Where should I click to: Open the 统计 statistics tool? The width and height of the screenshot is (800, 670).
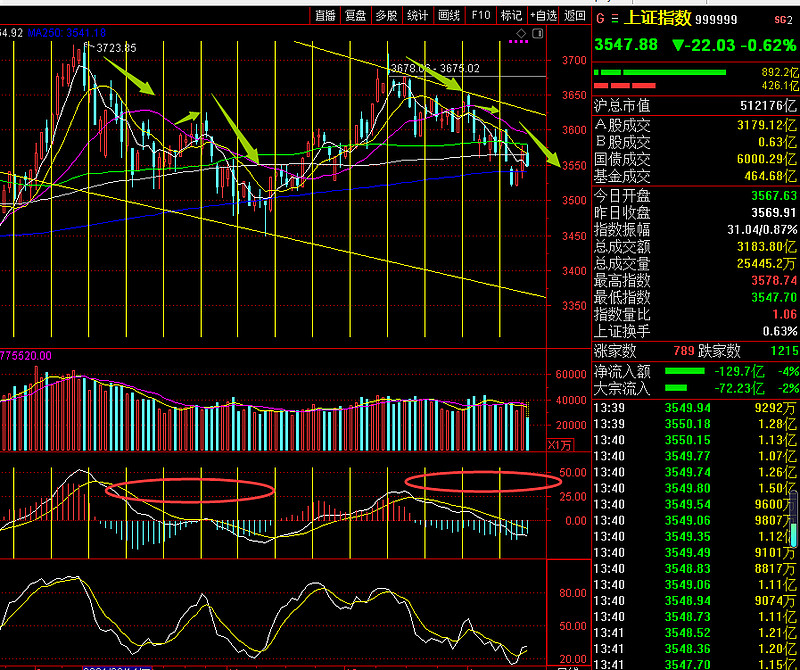(x=418, y=15)
